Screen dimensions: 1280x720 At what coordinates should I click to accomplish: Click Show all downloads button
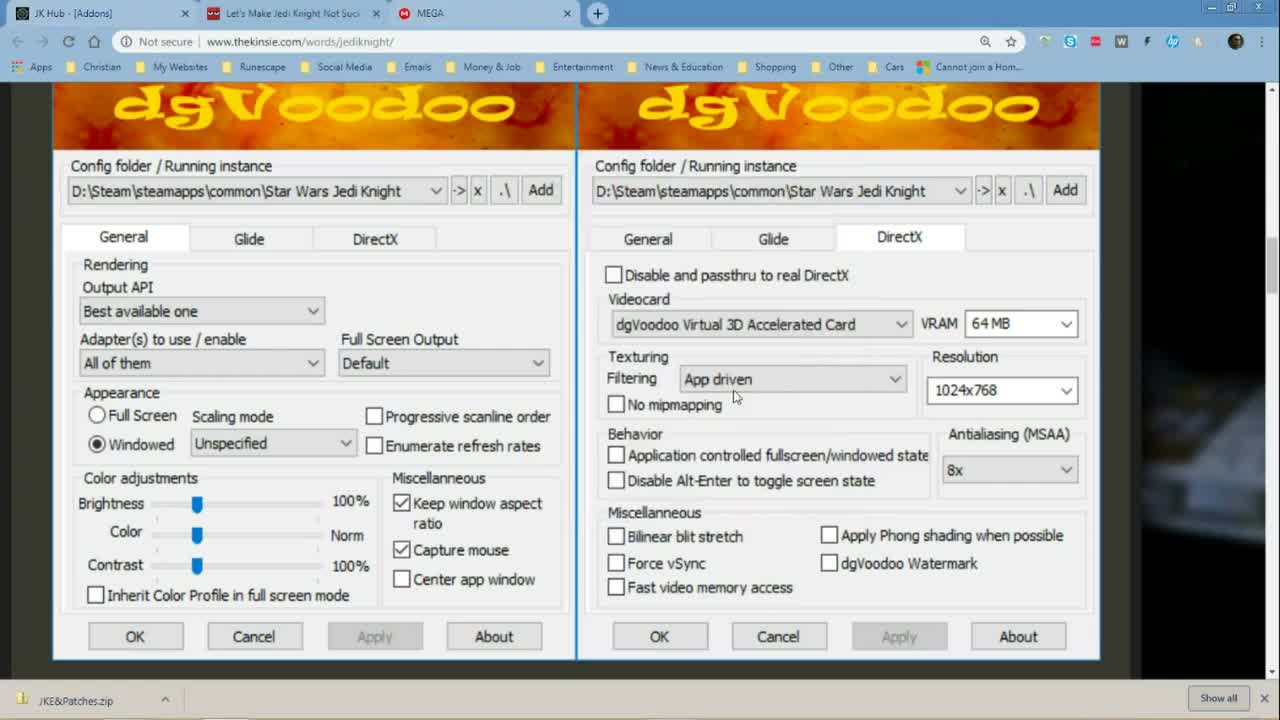(1219, 698)
